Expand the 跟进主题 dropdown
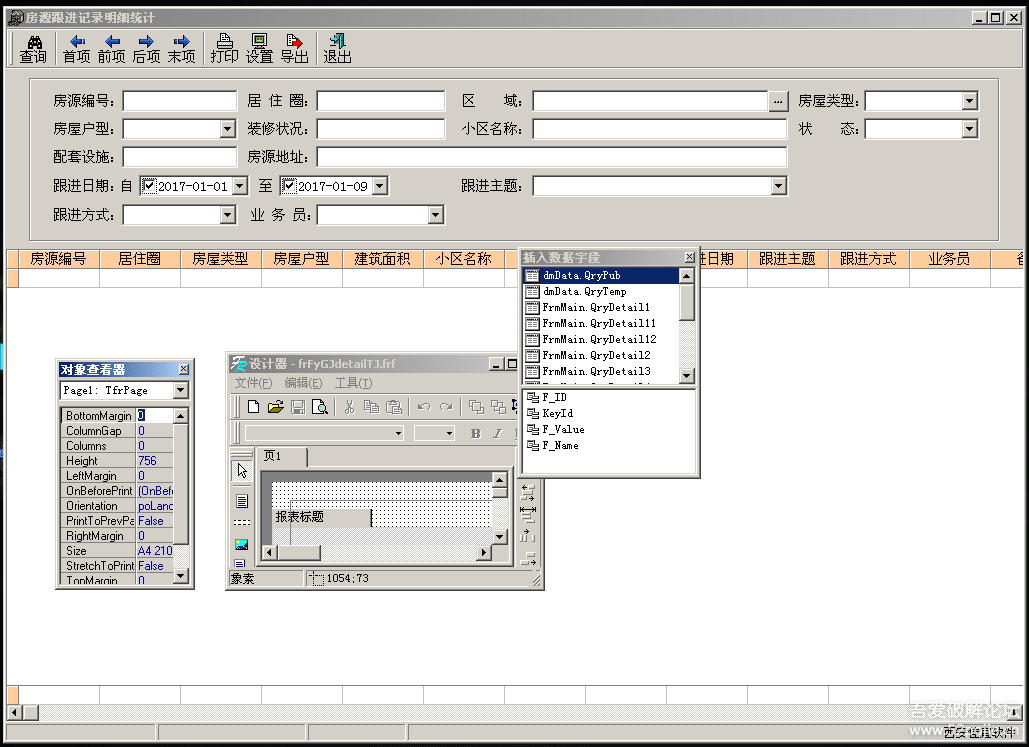The image size is (1029, 747). pyautogui.click(x=778, y=186)
